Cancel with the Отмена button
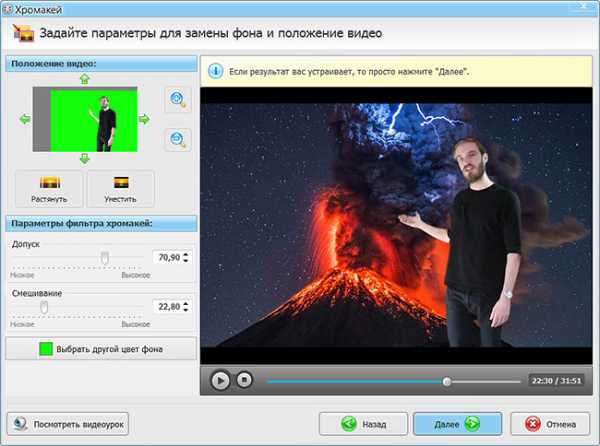The width and height of the screenshot is (600, 446). click(x=550, y=424)
